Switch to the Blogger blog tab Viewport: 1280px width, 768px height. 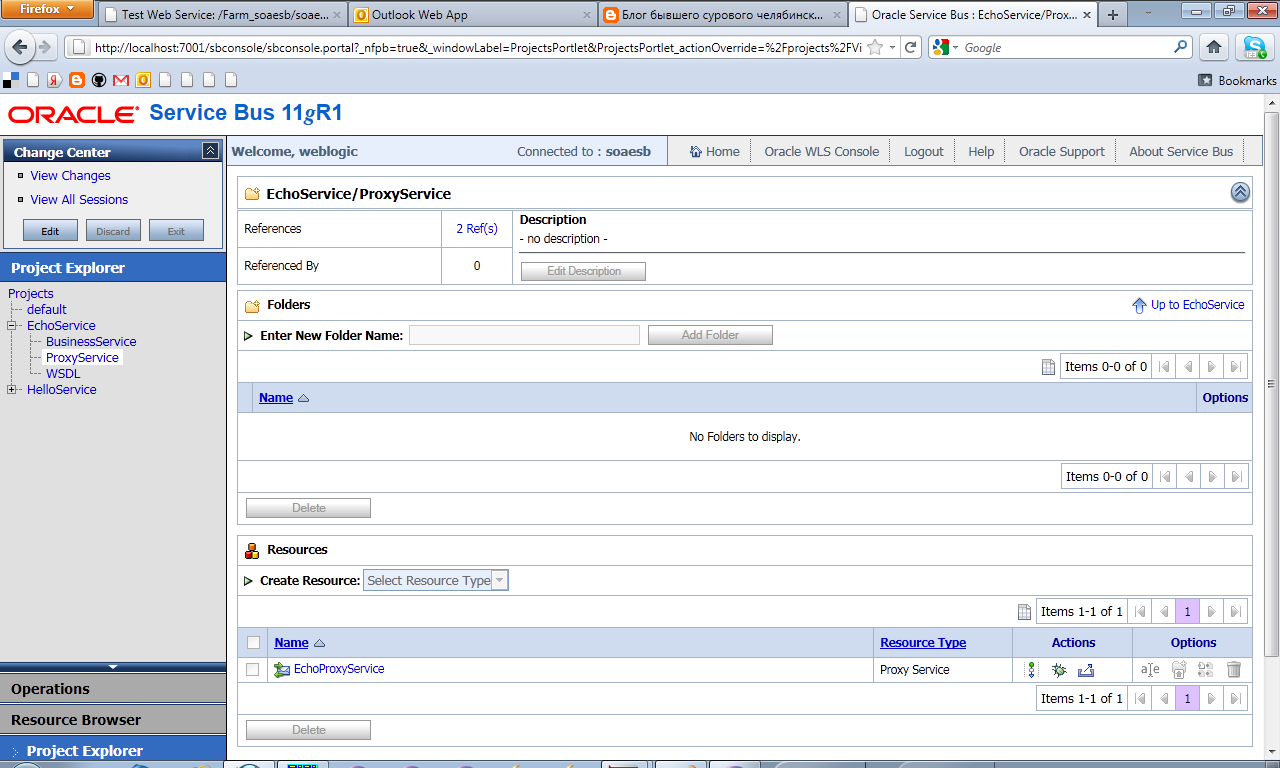[x=723, y=15]
